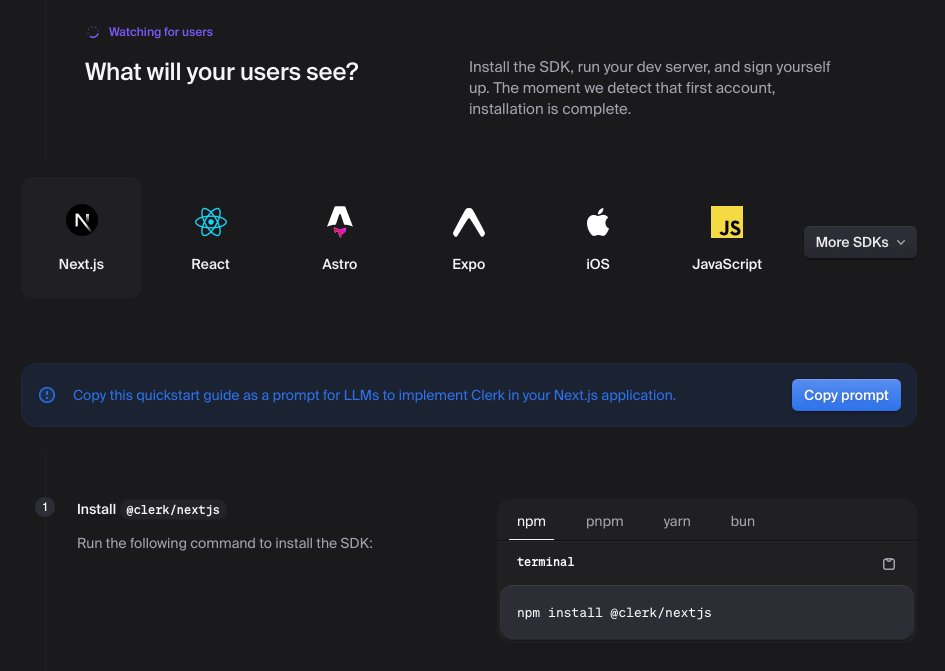Click the Watching for users spinner icon
Viewport: 945px width, 671px height.
click(x=93, y=32)
